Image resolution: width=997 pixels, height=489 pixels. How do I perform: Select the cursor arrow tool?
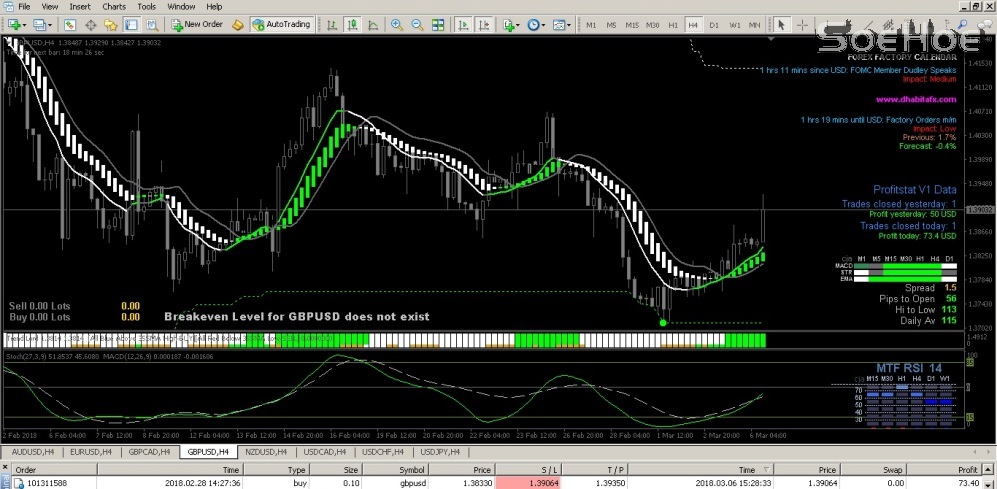coord(782,24)
